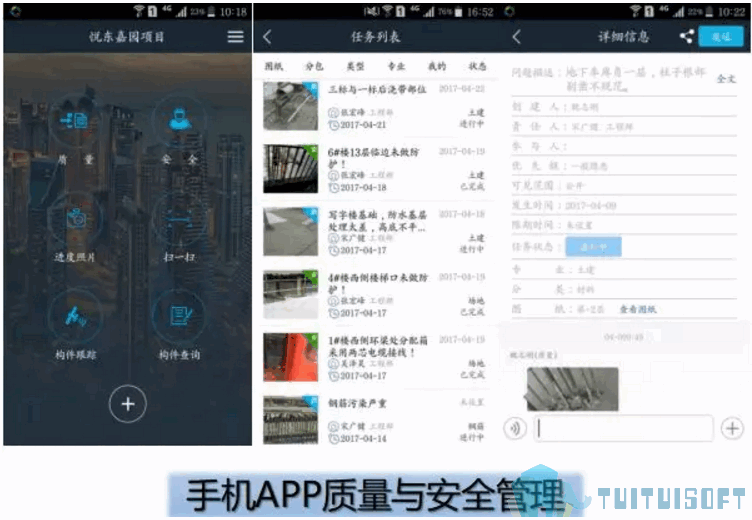Screen dimensions: 752x520
Task: Tap the round plus button on home screen
Action: pos(128,404)
